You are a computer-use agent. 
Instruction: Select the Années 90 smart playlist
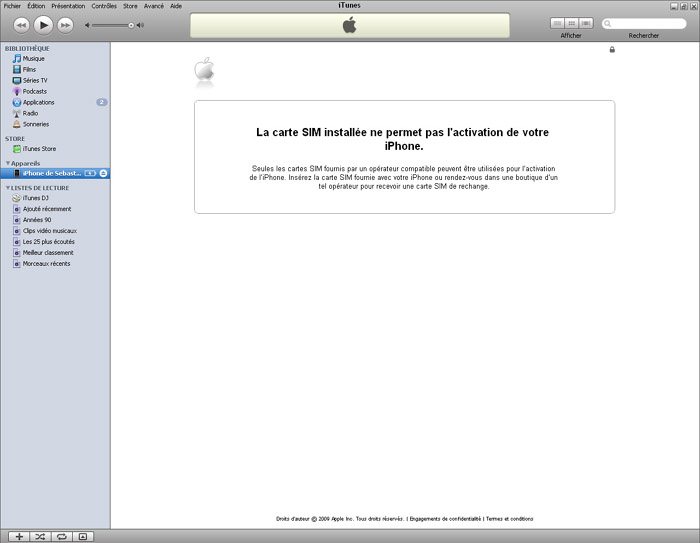(55, 220)
